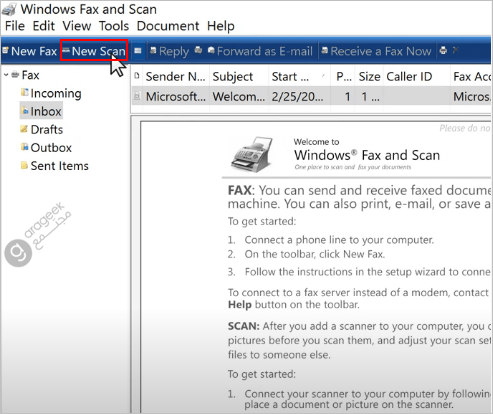Screen dimensions: 493x414
Task: Click the document icon column header
Action: 137,76
